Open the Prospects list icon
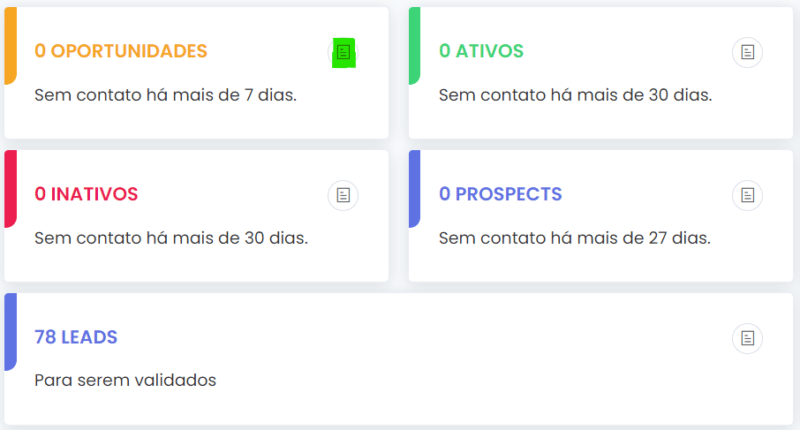This screenshot has height=430, width=800. (x=747, y=195)
